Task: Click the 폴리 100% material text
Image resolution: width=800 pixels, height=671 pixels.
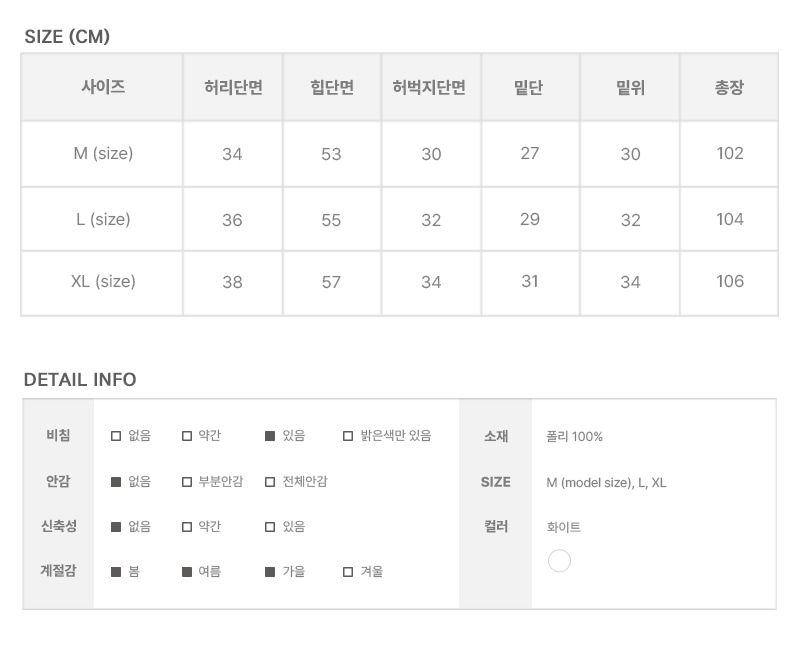Action: pos(575,437)
